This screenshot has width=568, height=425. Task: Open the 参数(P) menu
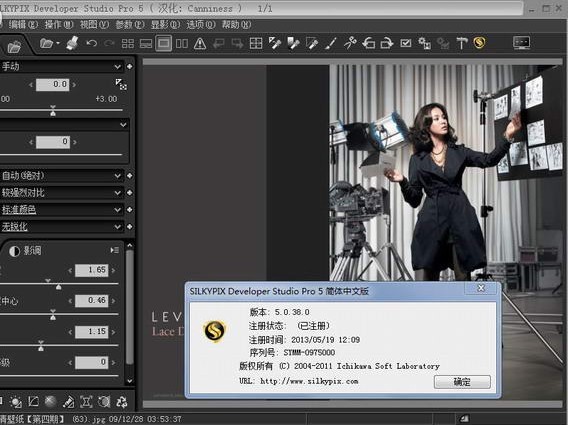pos(130,25)
